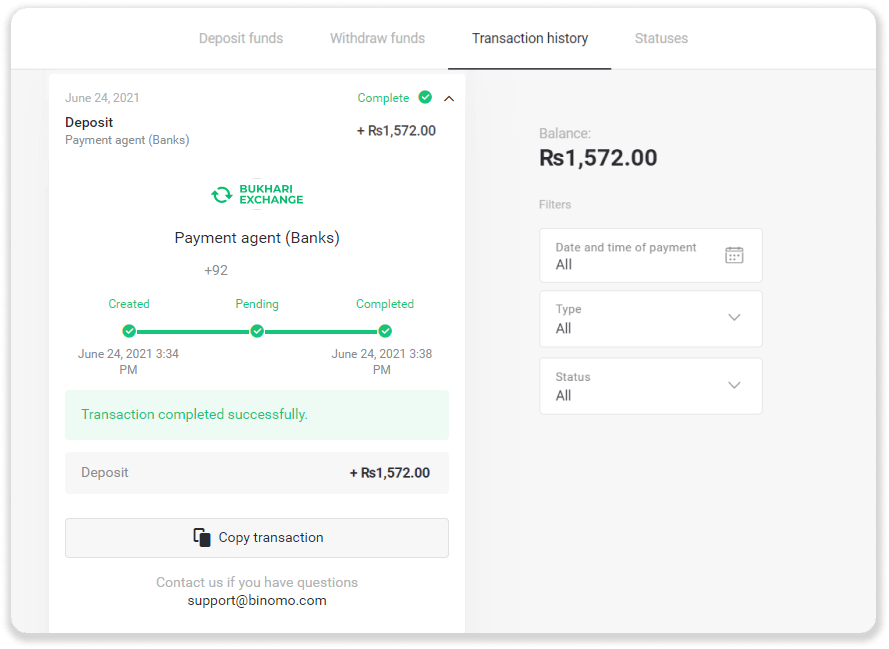Select the Transaction history tab
The image size is (889, 649).
[530, 39]
